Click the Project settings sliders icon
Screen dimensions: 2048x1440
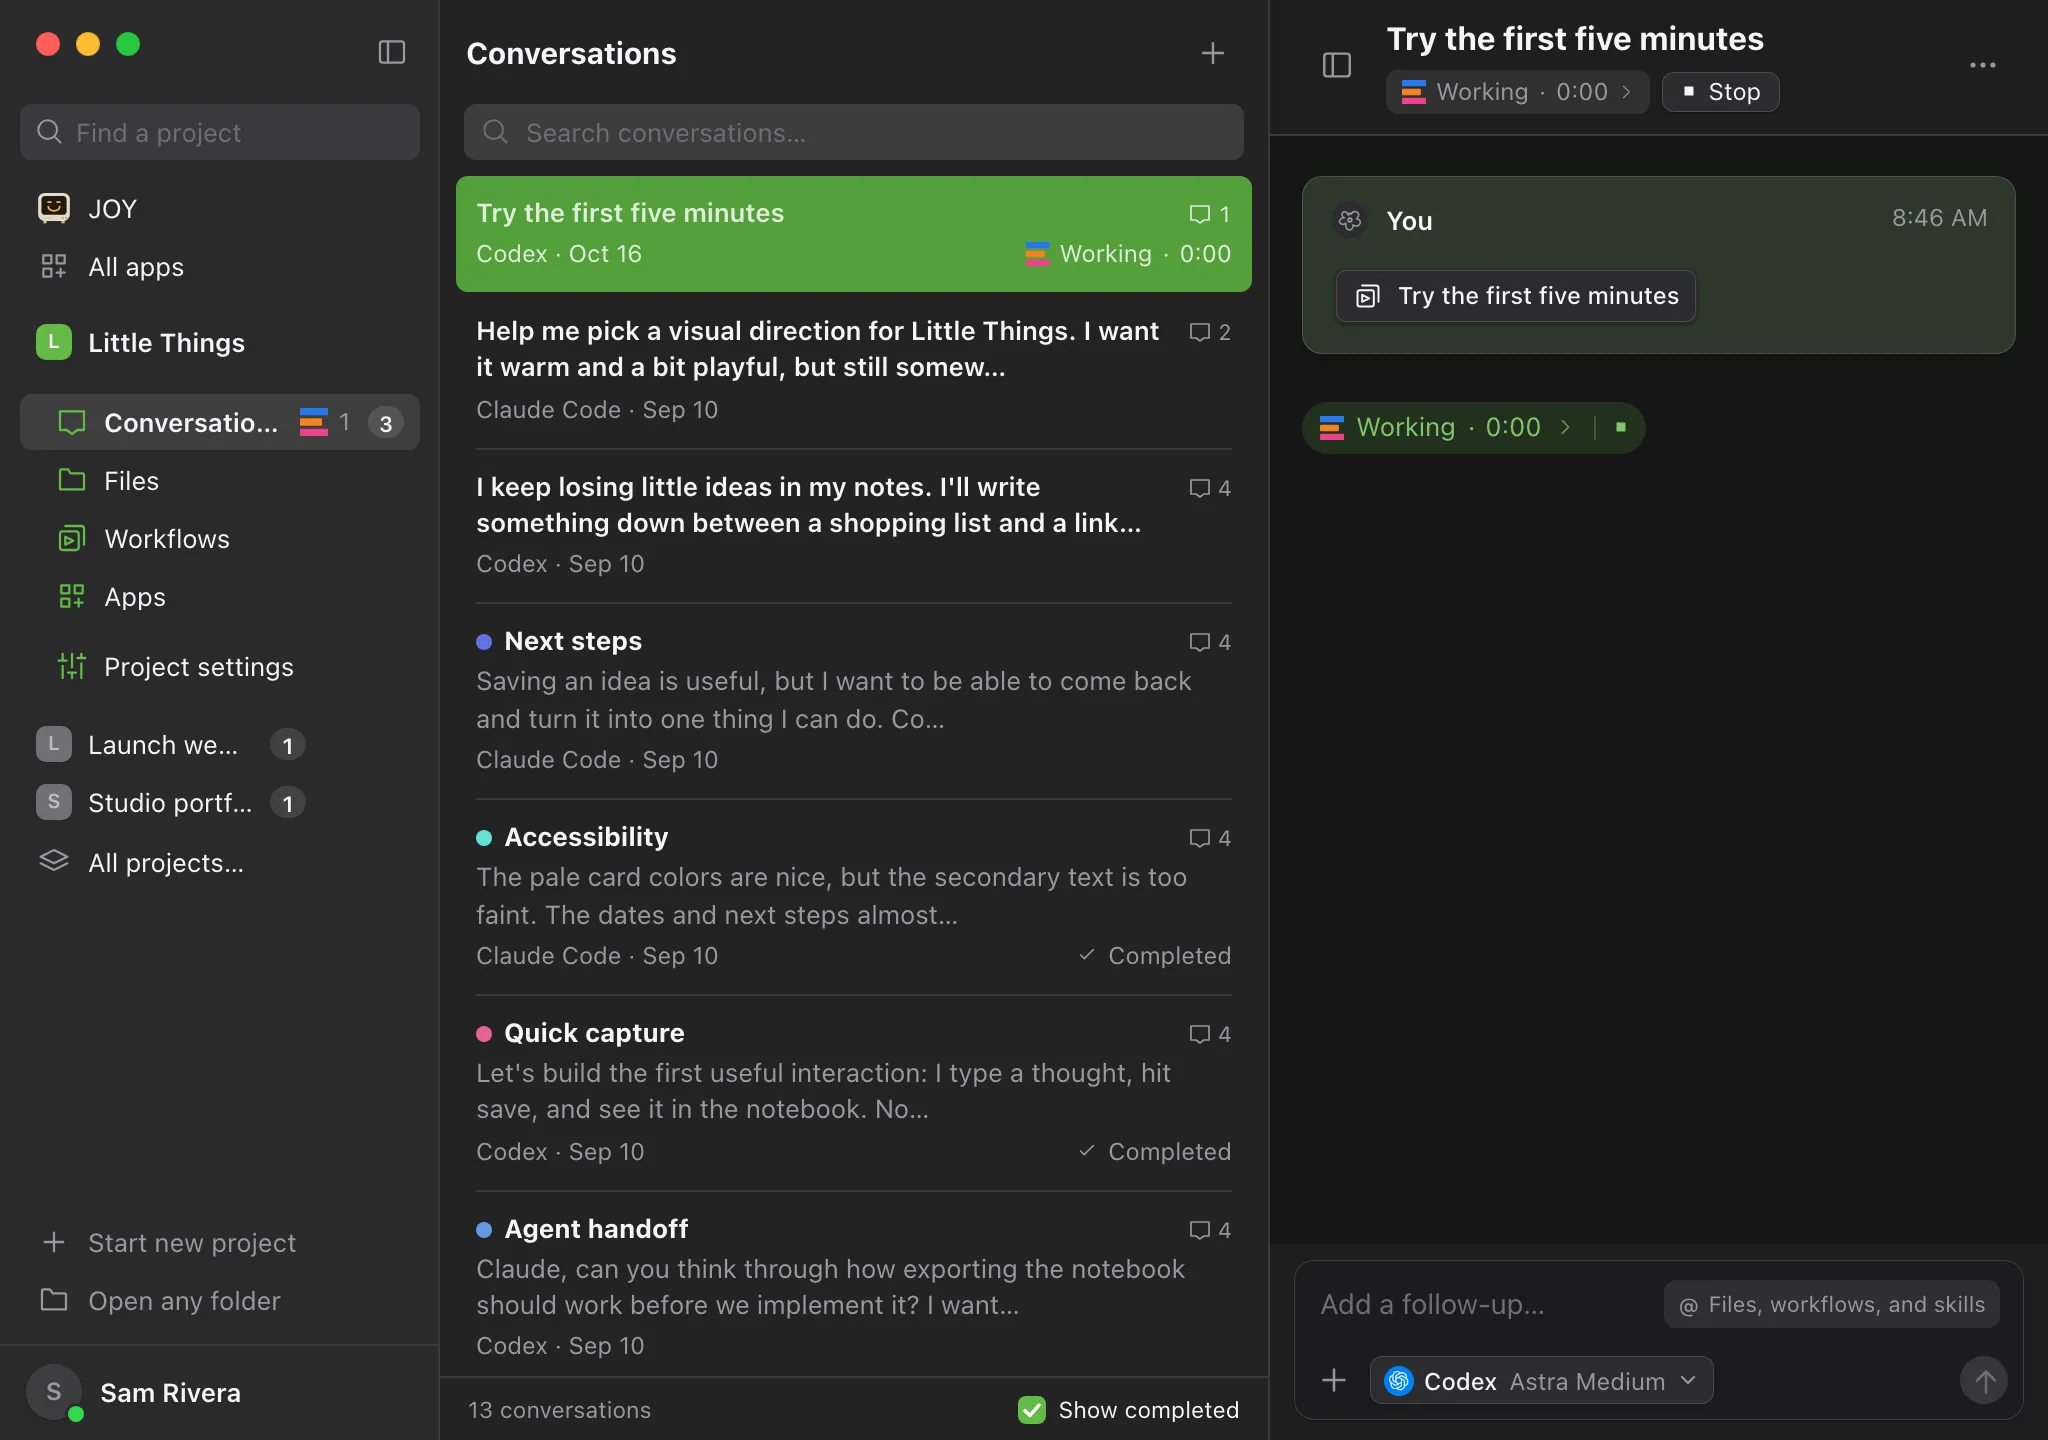point(72,666)
